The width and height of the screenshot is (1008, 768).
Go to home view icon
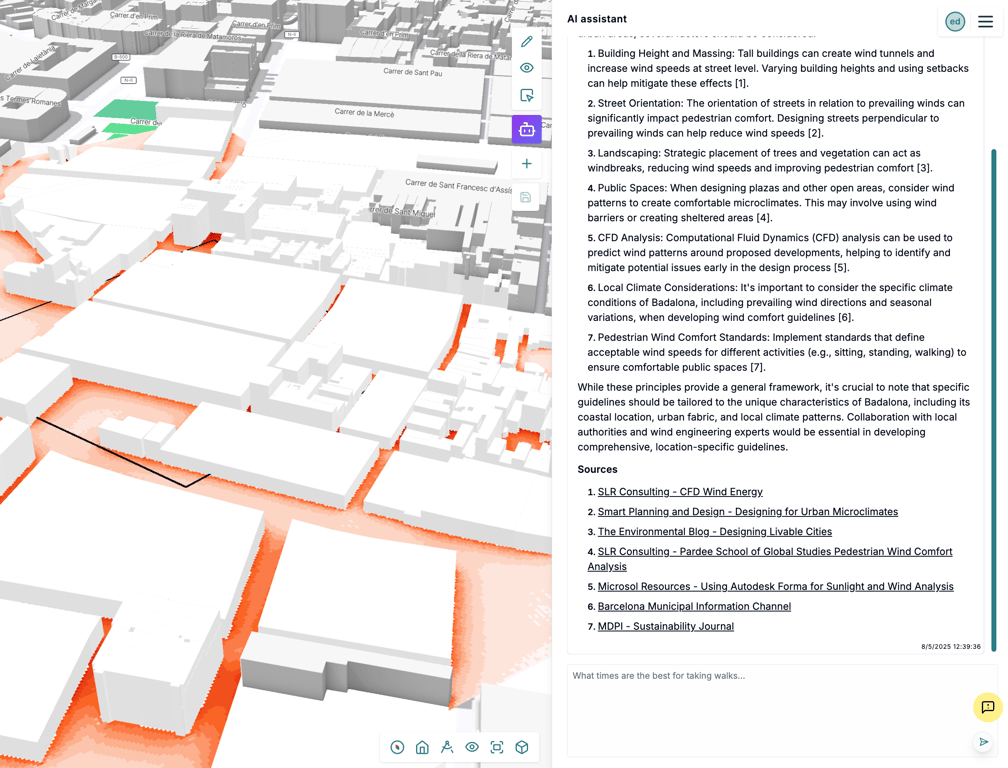(422, 747)
